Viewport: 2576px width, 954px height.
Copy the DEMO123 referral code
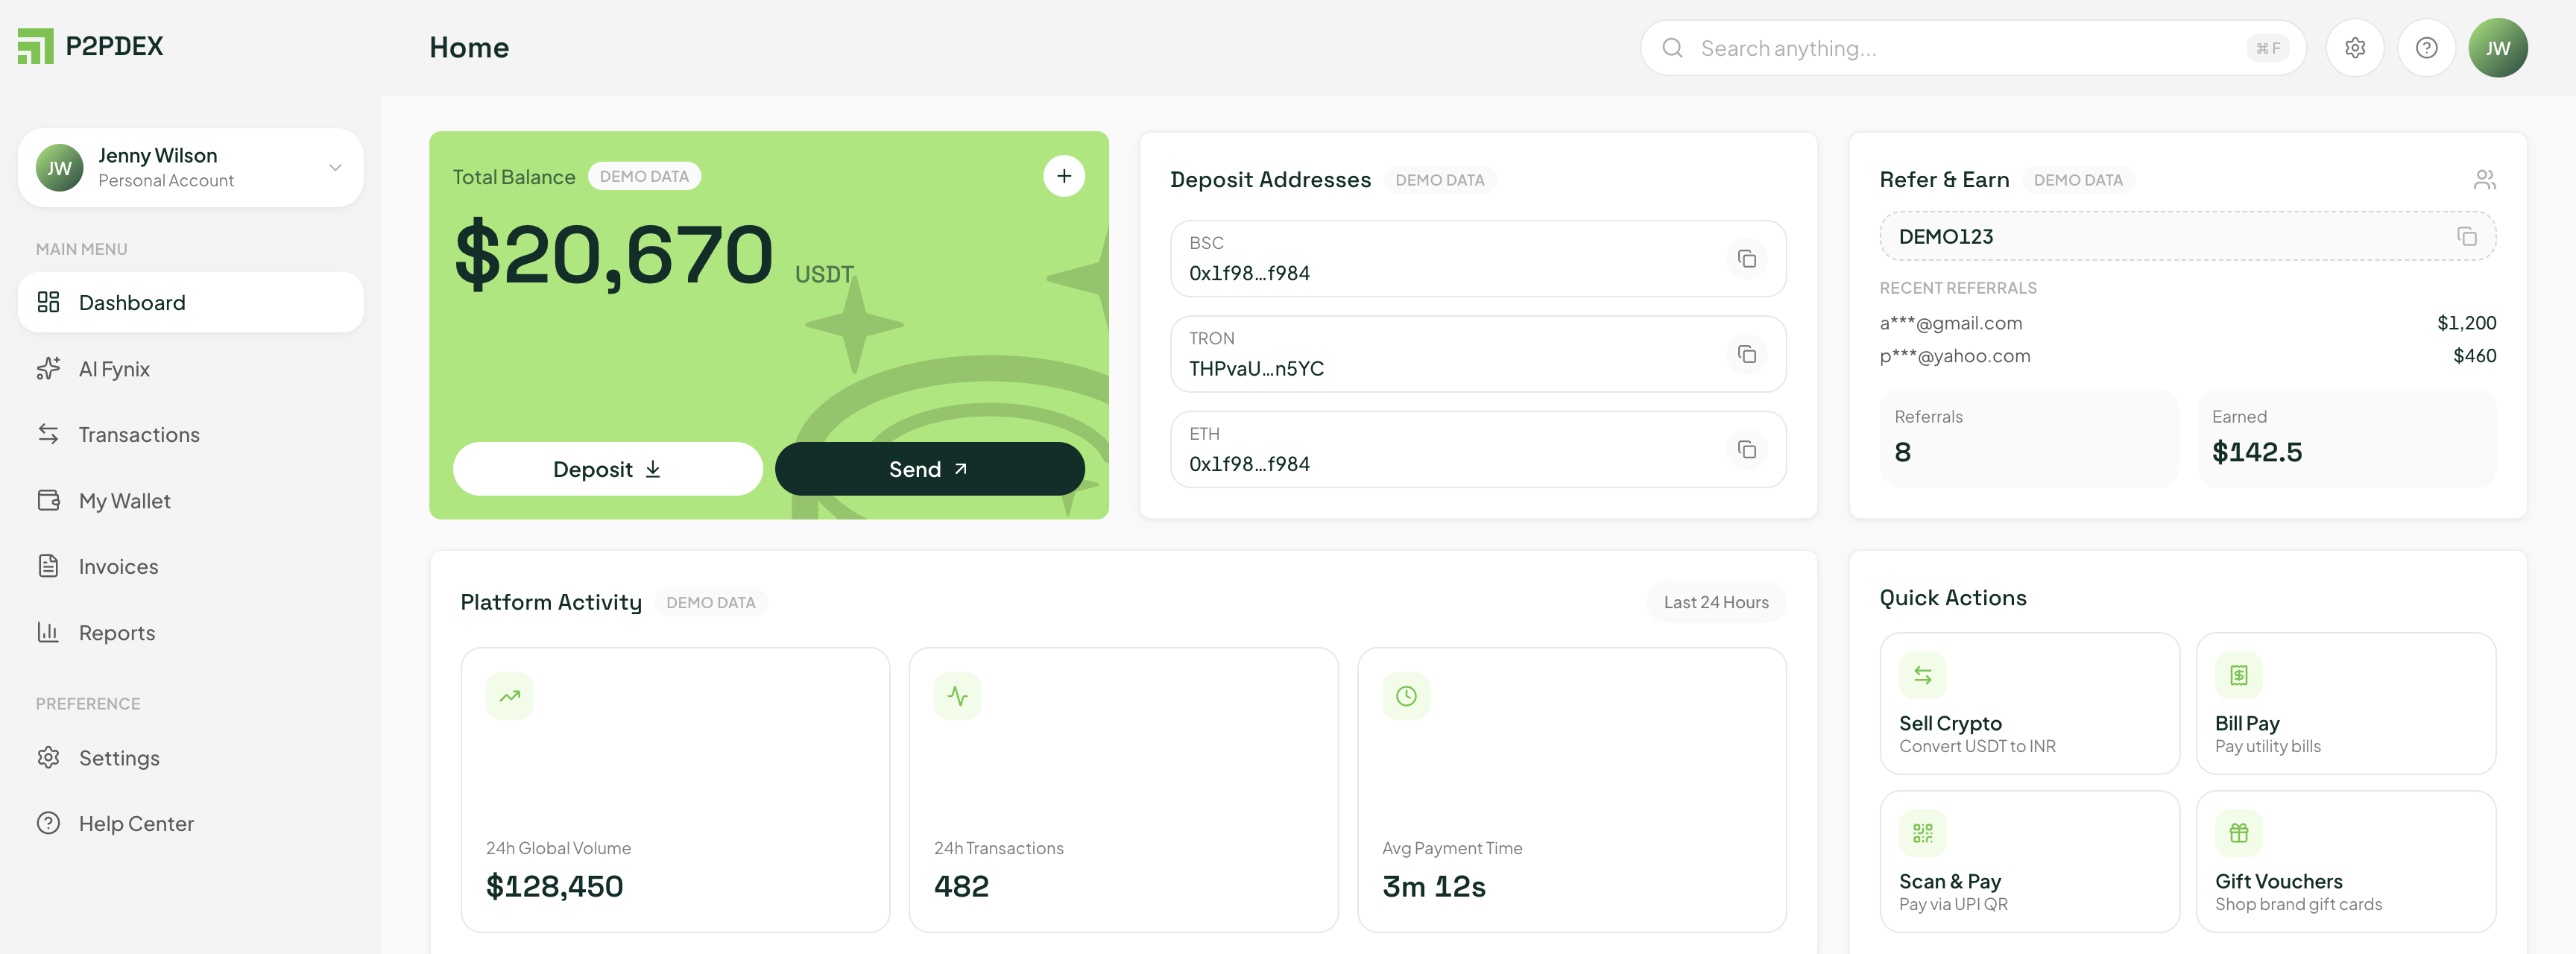[x=2467, y=237]
